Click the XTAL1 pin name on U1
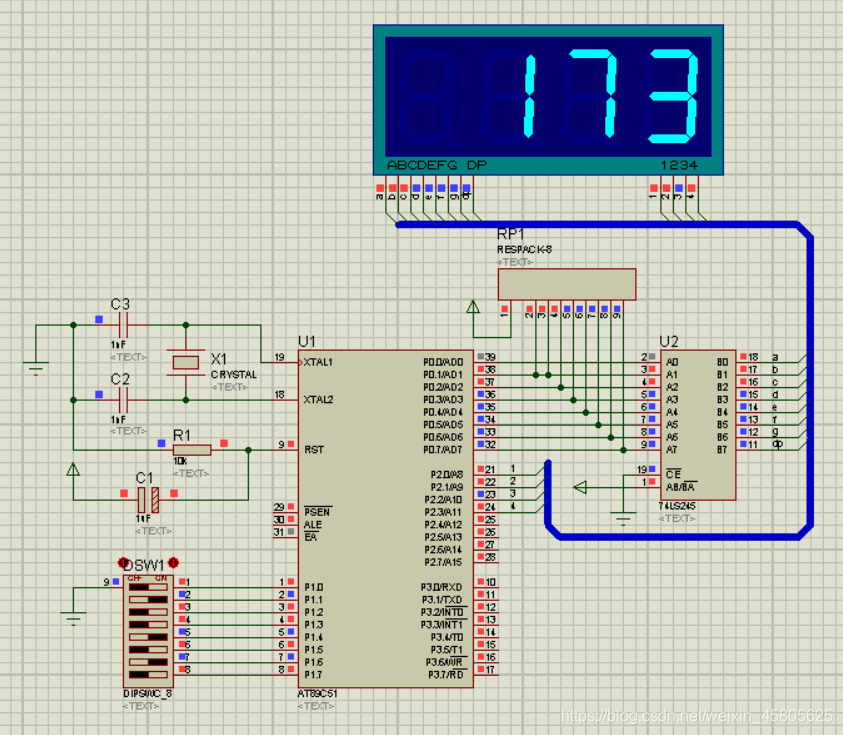 (318, 362)
